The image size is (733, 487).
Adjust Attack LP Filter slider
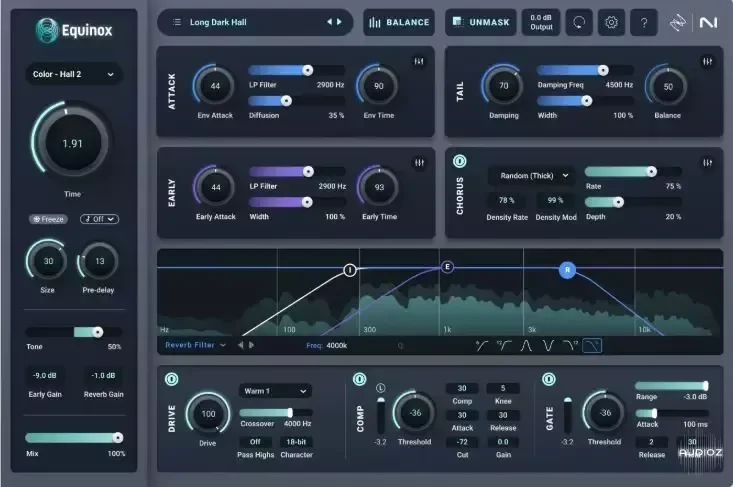point(296,71)
